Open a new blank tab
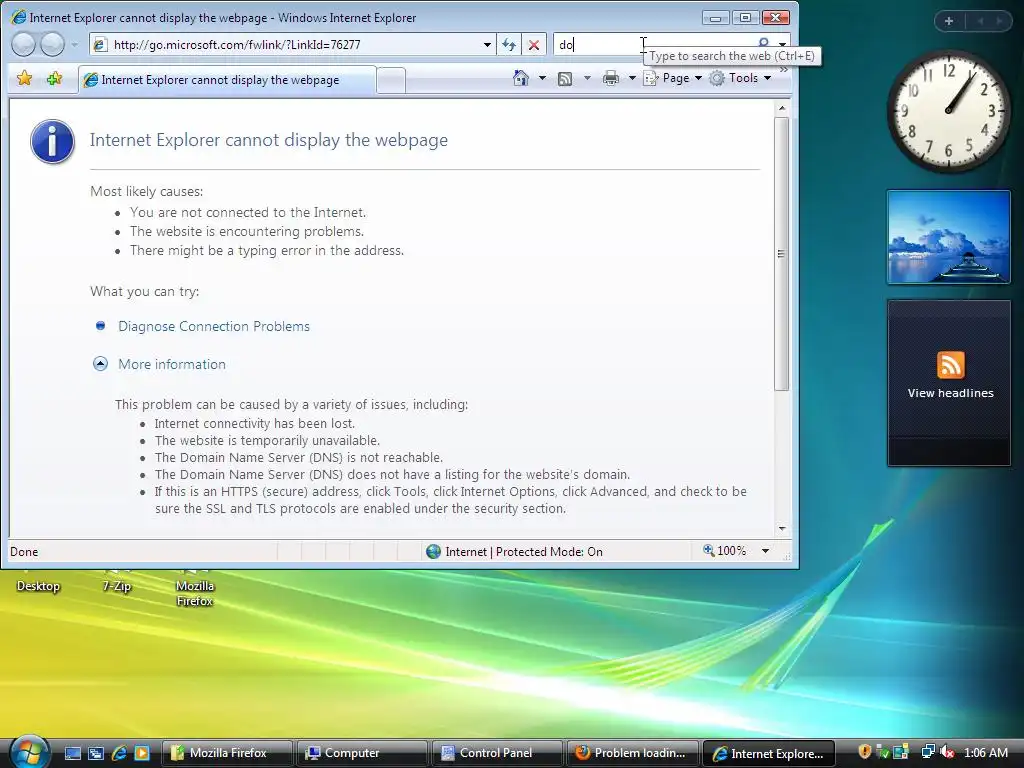Image resolution: width=1024 pixels, height=768 pixels. pos(391,80)
